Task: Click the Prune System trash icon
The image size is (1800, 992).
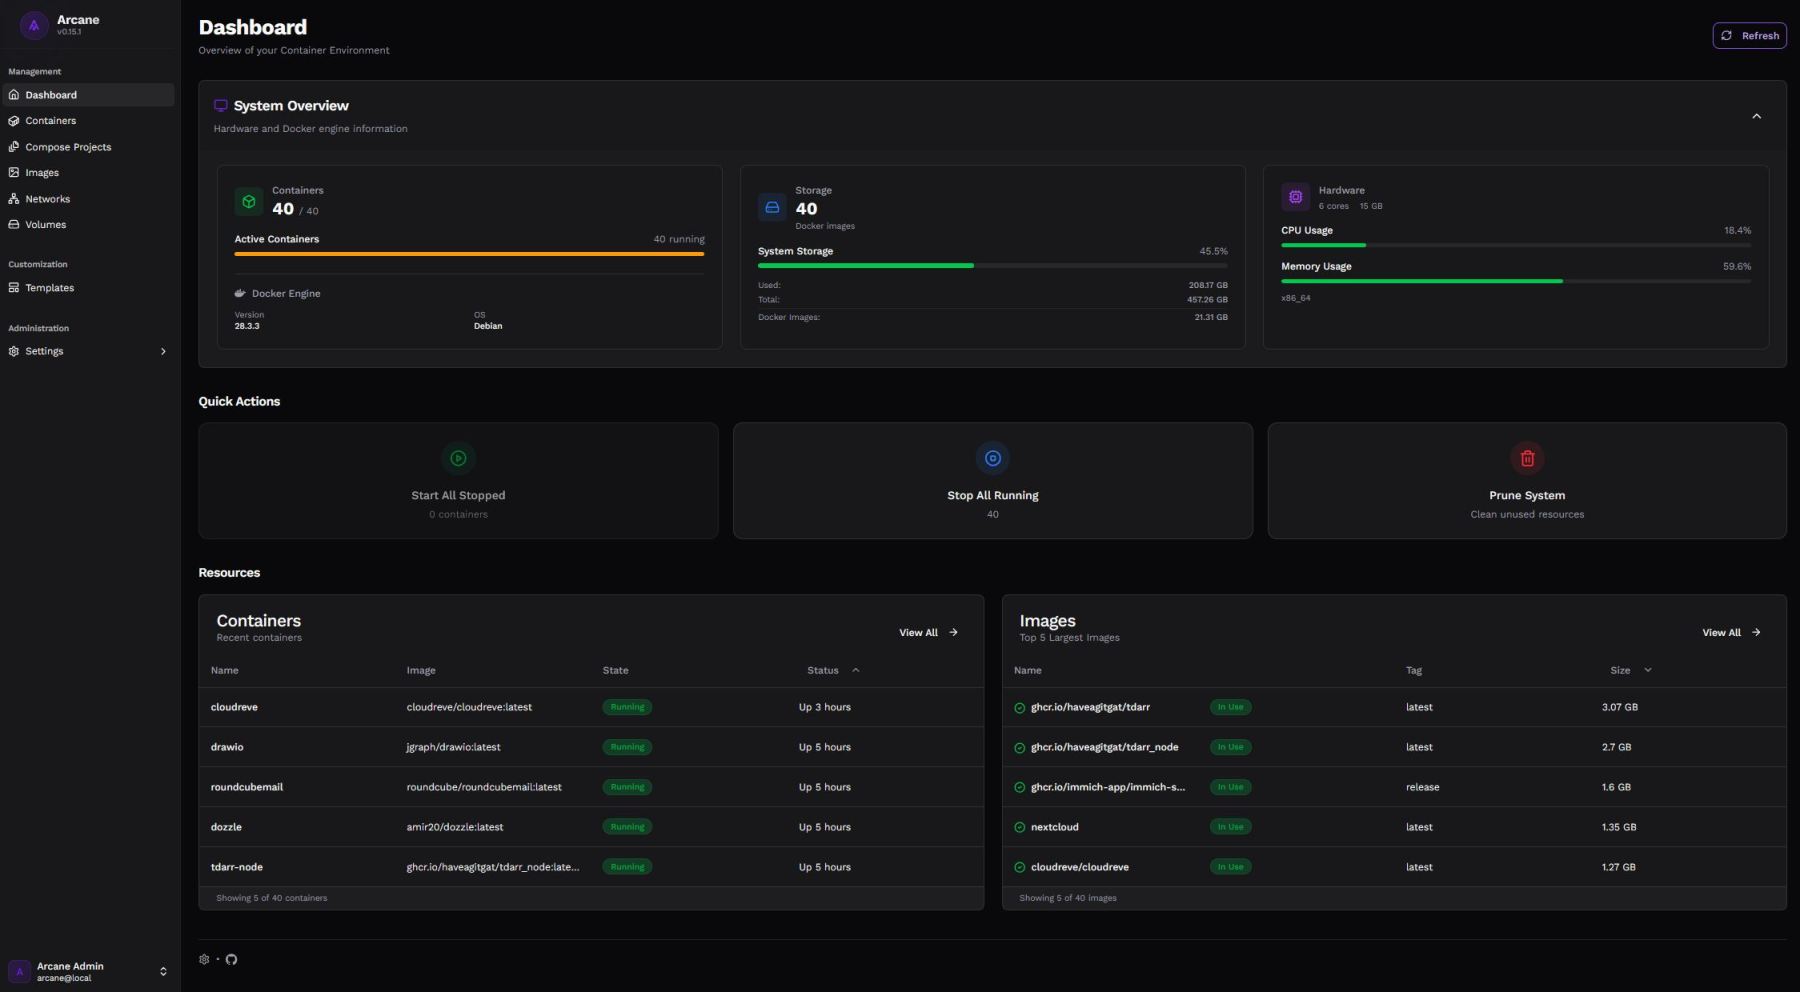Action: click(x=1527, y=458)
